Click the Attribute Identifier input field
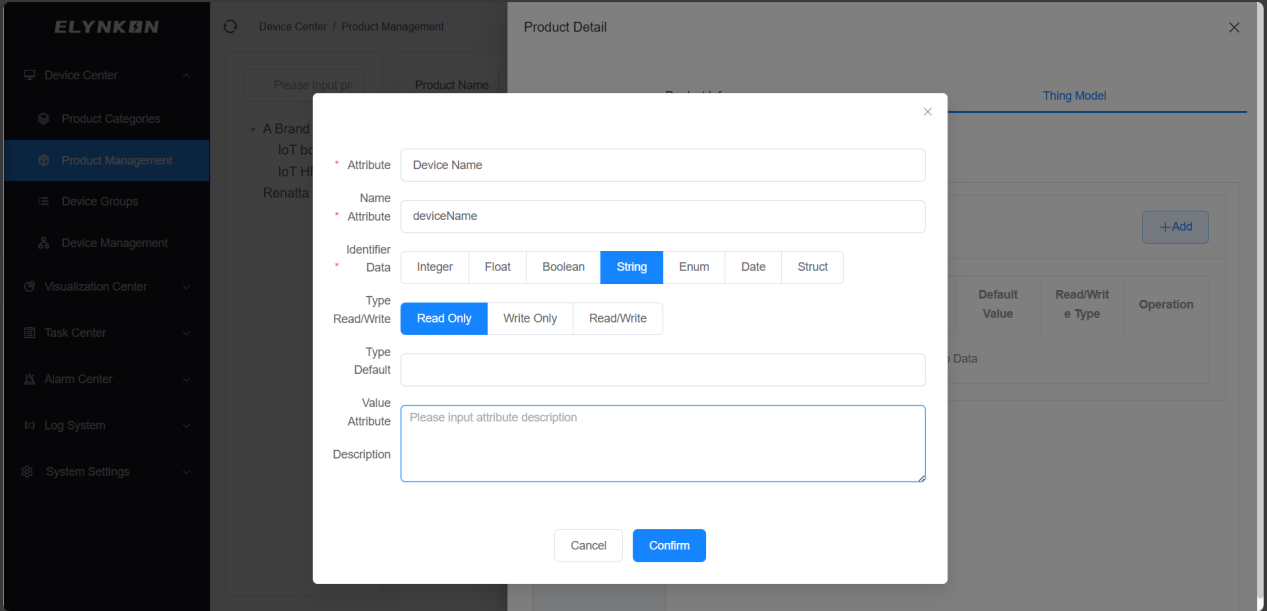Image resolution: width=1267 pixels, height=611 pixels. (x=663, y=216)
